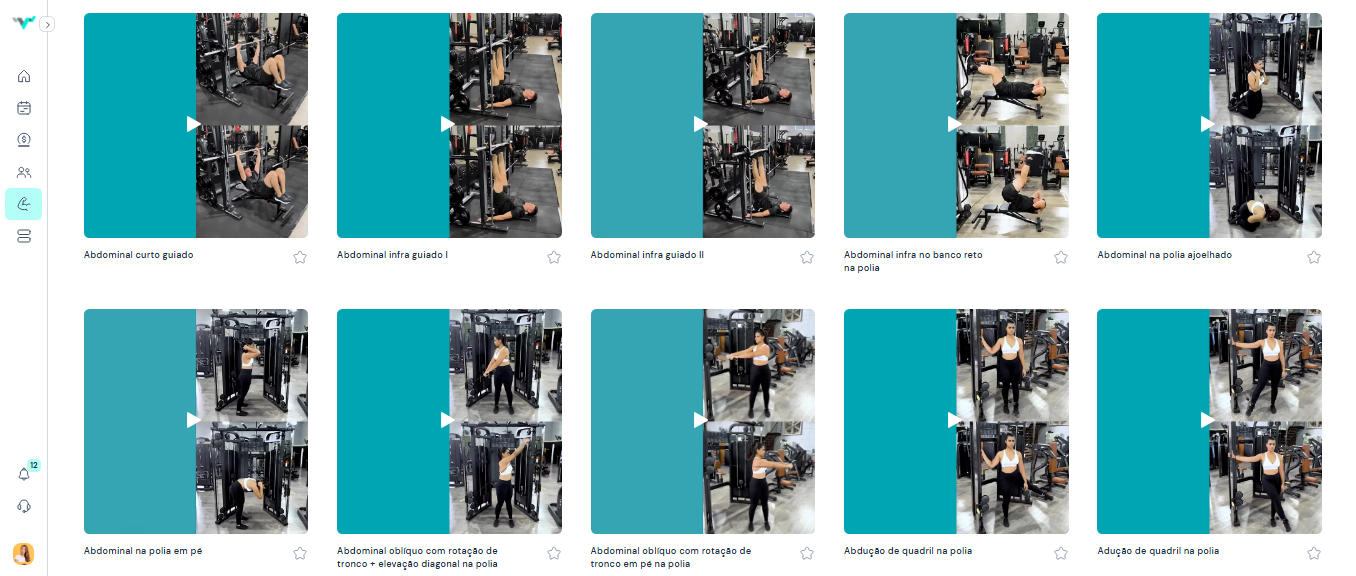Open the stacked bars icon in sidebar

coord(24,236)
